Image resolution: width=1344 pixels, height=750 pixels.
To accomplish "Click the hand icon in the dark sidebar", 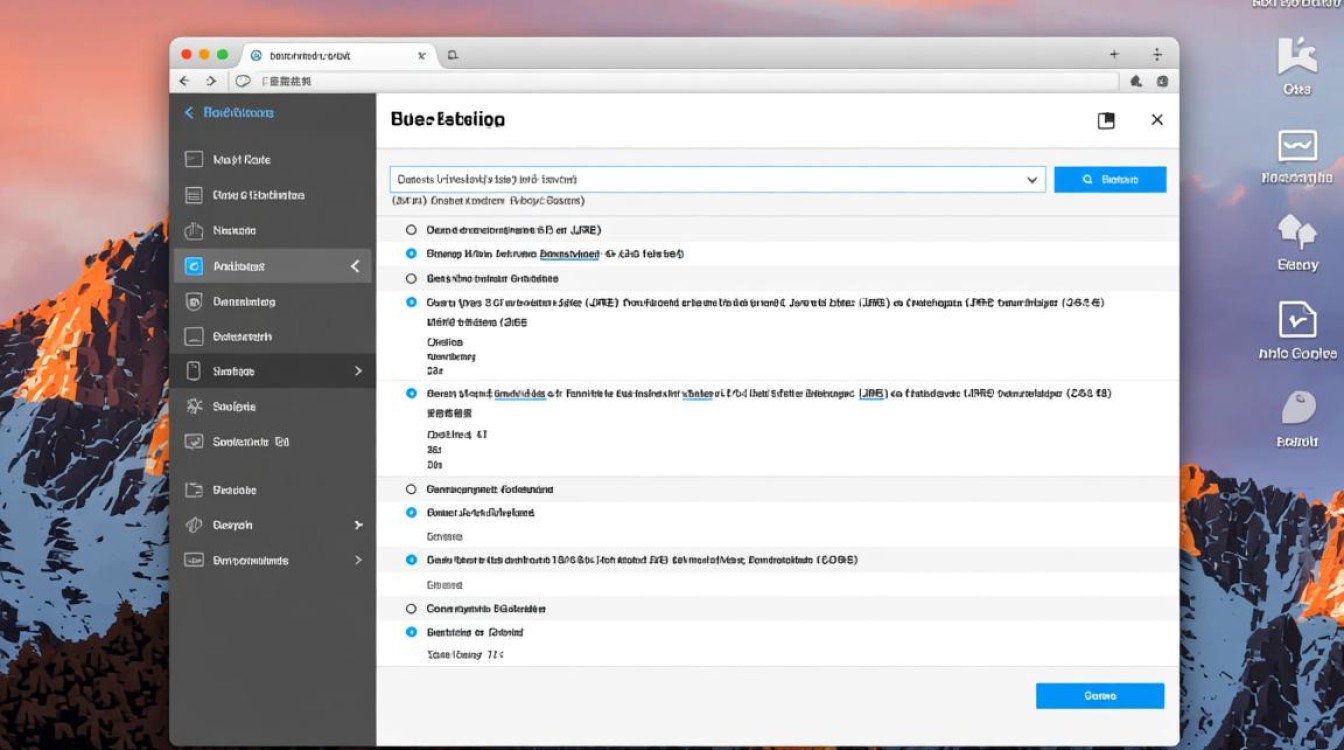I will click(x=194, y=231).
